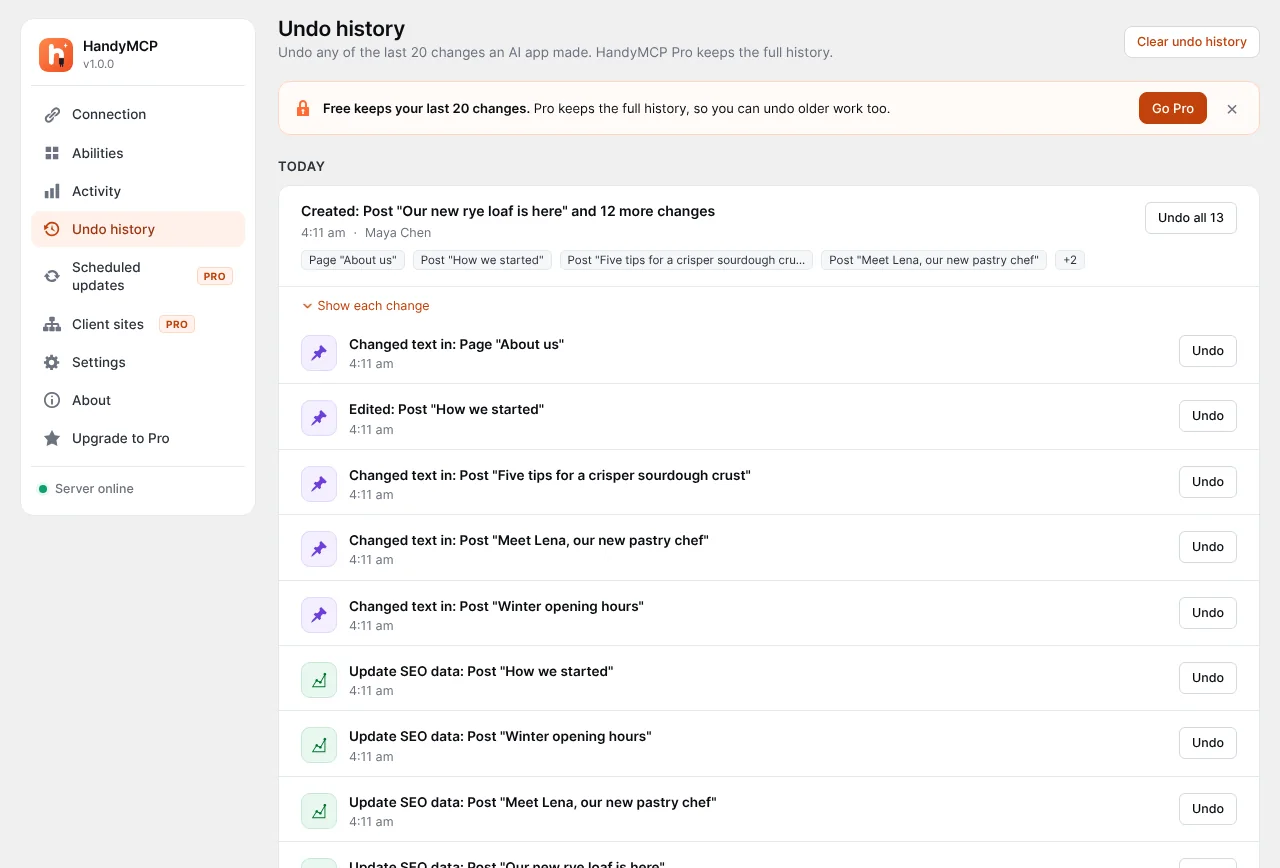1280x868 pixels.
Task: Undo the Page "About us" text change
Action: pos(1208,351)
